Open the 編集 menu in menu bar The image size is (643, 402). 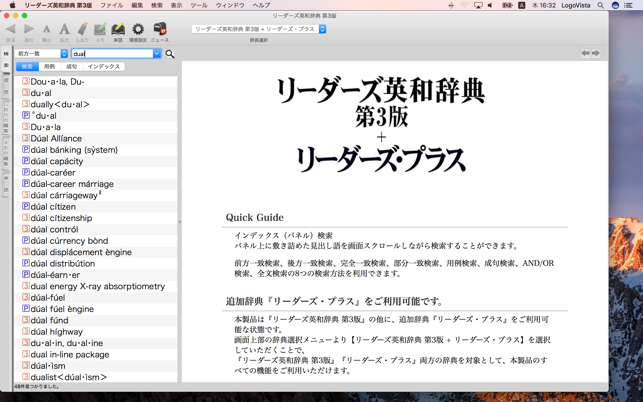click(137, 5)
